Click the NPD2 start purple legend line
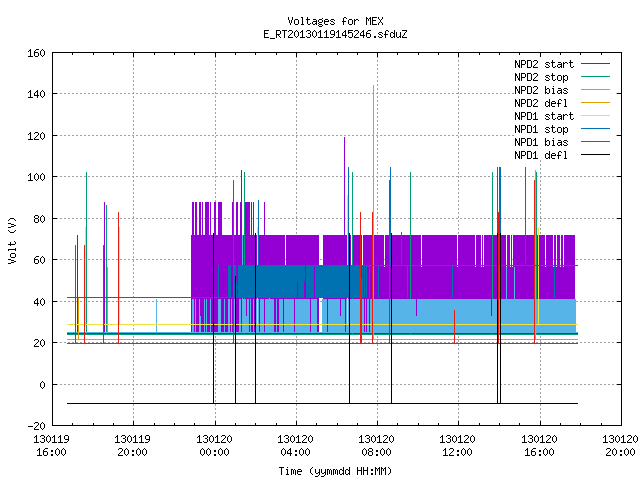The width and height of the screenshot is (640, 480). click(595, 64)
